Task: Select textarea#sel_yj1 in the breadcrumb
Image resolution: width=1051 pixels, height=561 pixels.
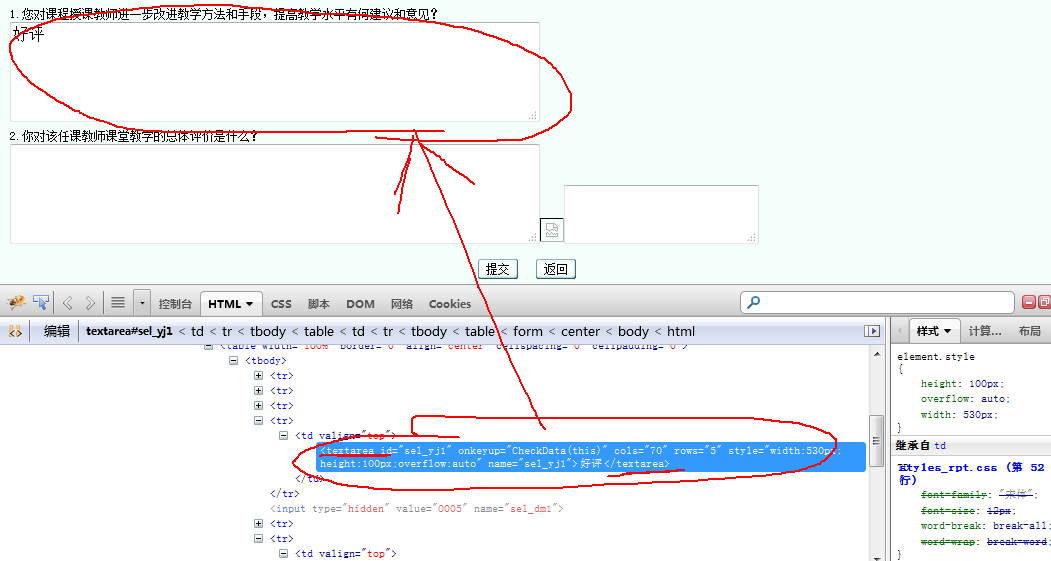Action: [129, 331]
